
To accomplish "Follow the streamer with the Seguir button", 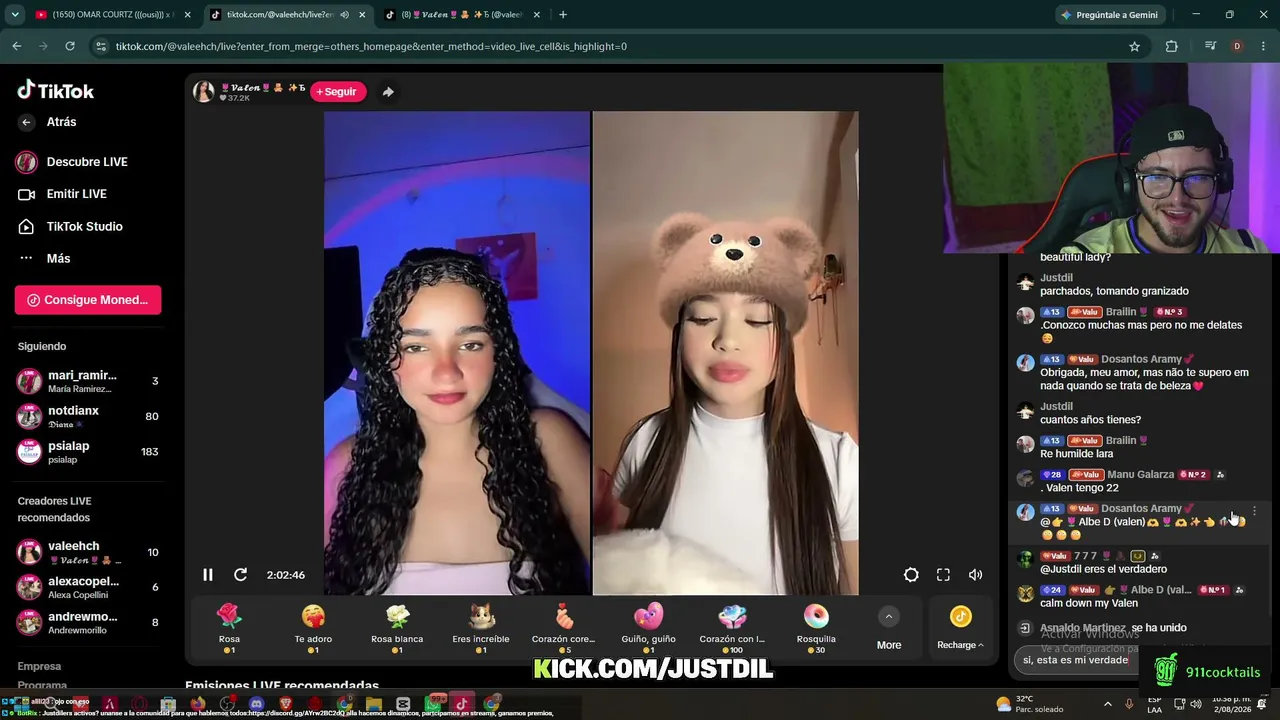I will pyautogui.click(x=337, y=92).
